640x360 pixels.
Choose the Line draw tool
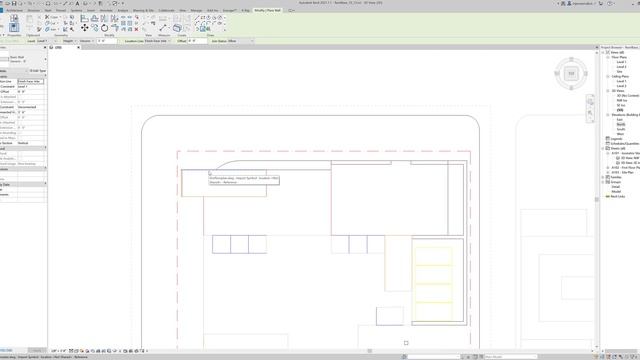tap(197, 18)
